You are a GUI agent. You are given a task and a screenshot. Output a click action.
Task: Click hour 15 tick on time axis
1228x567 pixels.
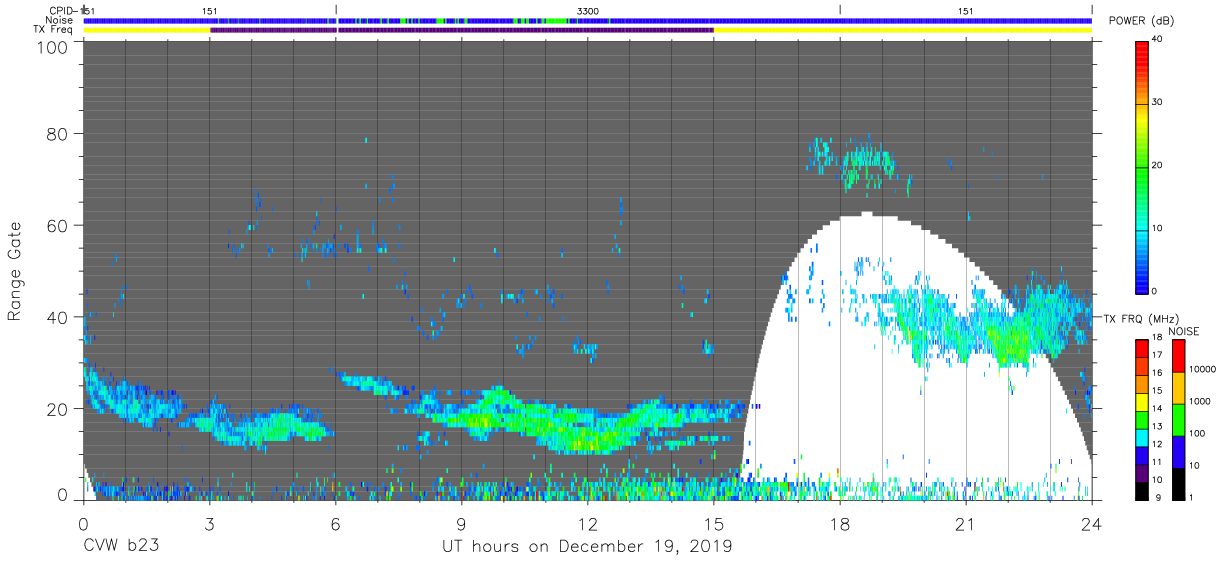(x=714, y=522)
